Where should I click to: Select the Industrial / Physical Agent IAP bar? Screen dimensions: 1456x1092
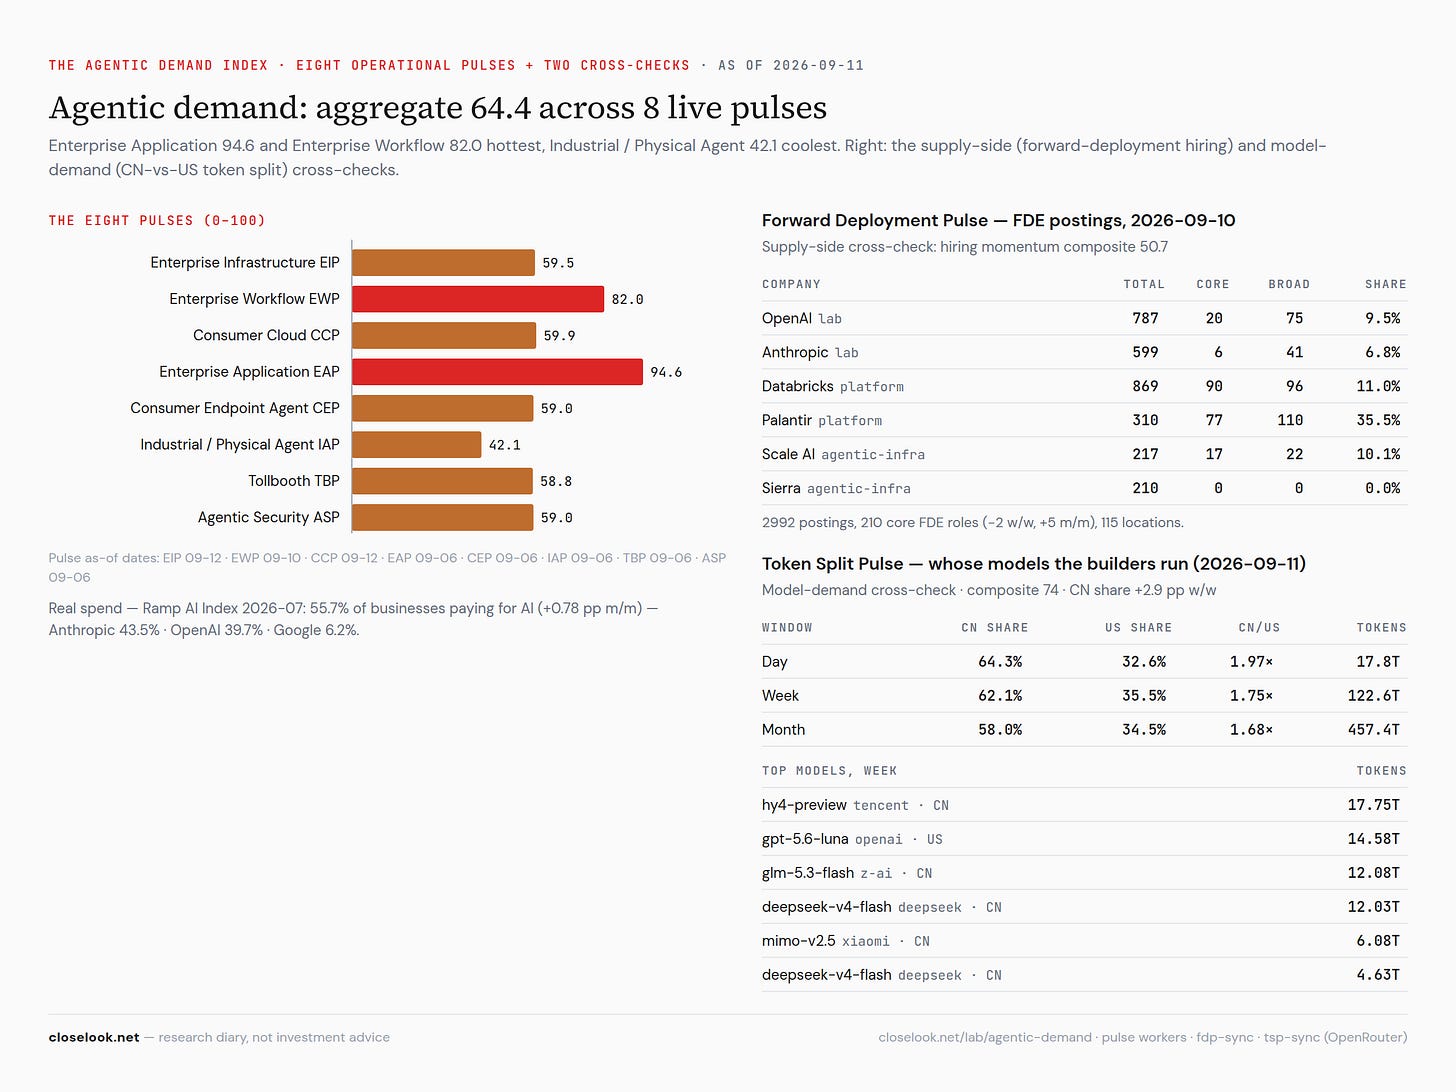tap(416, 445)
